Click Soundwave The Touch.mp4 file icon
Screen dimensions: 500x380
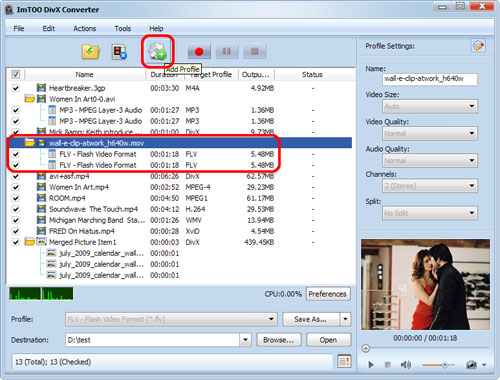41,209
